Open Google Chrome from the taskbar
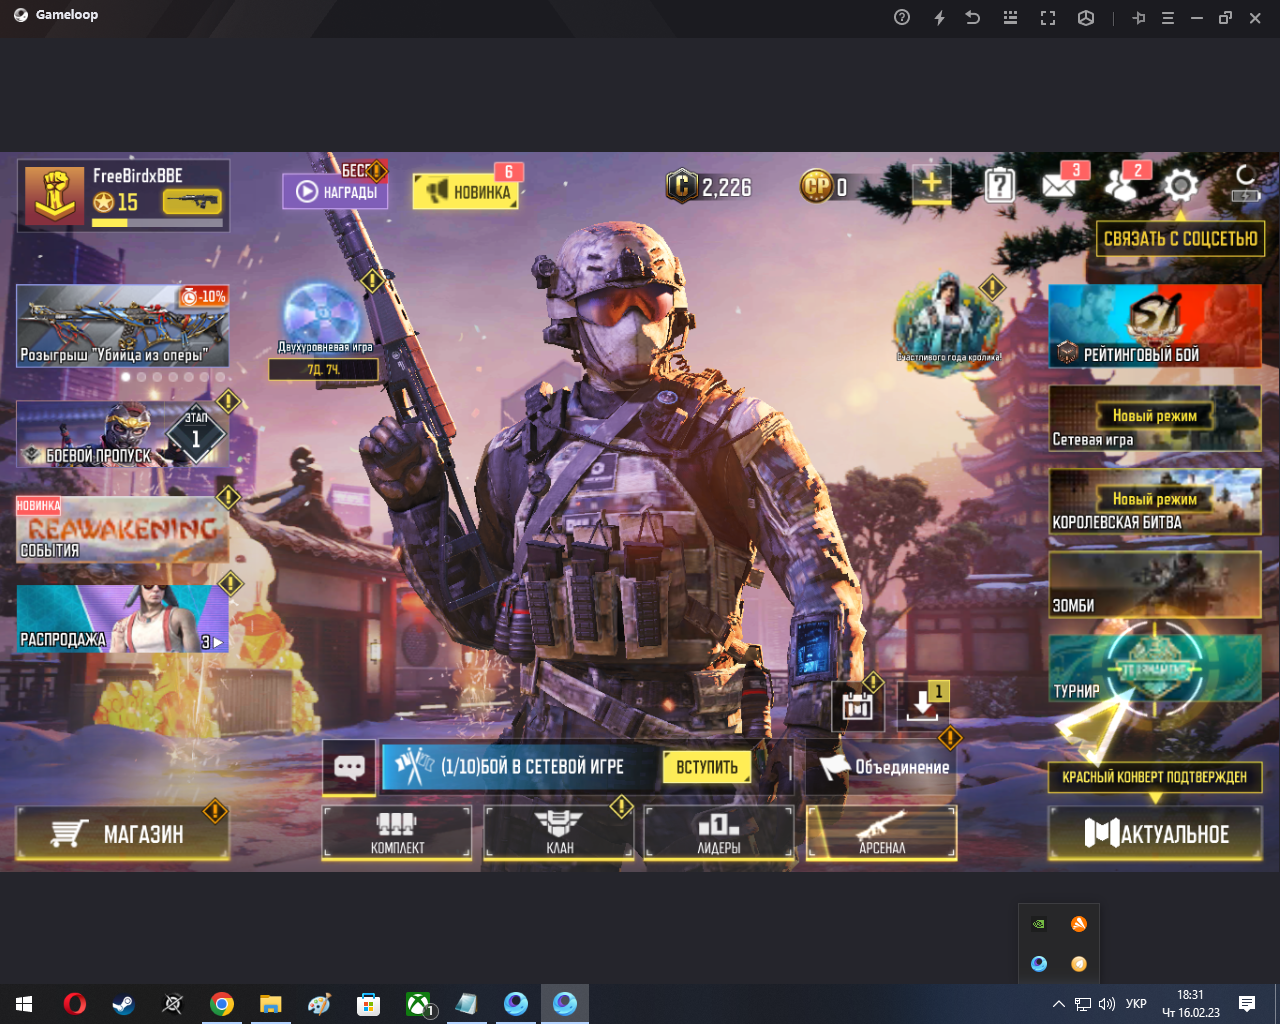This screenshot has height=1024, width=1280. click(x=221, y=1004)
